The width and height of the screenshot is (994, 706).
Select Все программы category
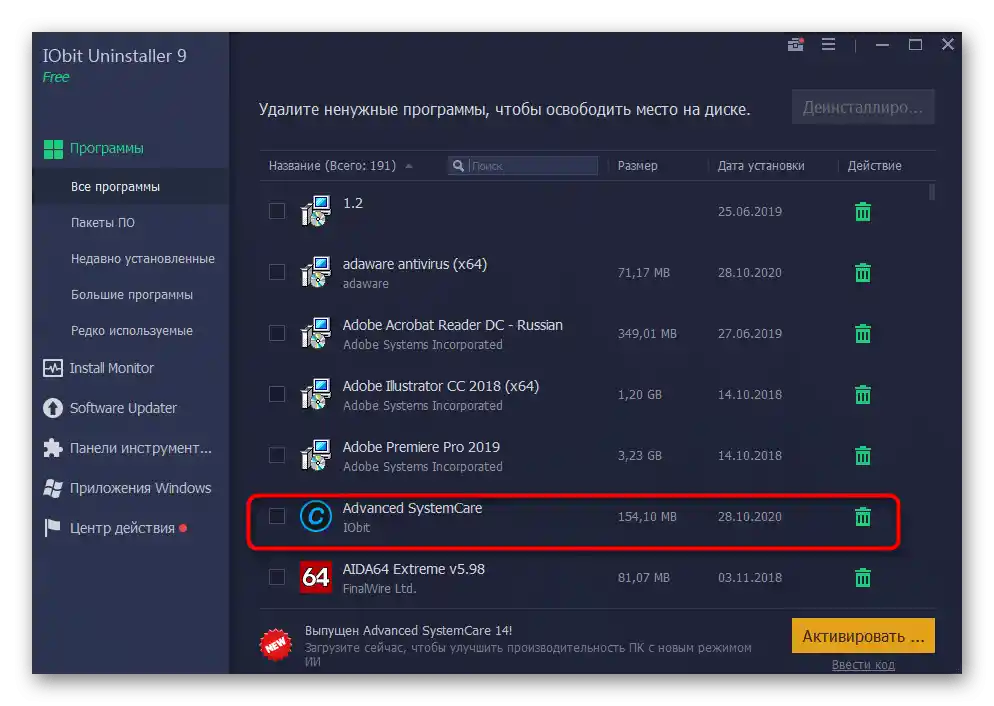(131, 186)
